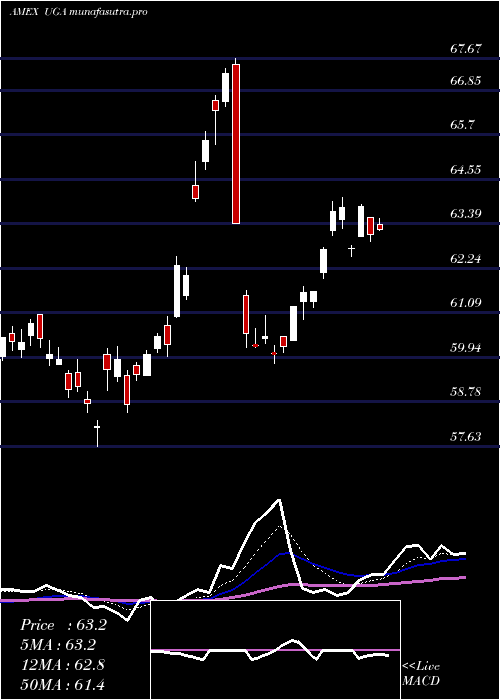Click the 12MA : 62.8 readout
The width and height of the screenshot is (500, 700).
[63, 665]
